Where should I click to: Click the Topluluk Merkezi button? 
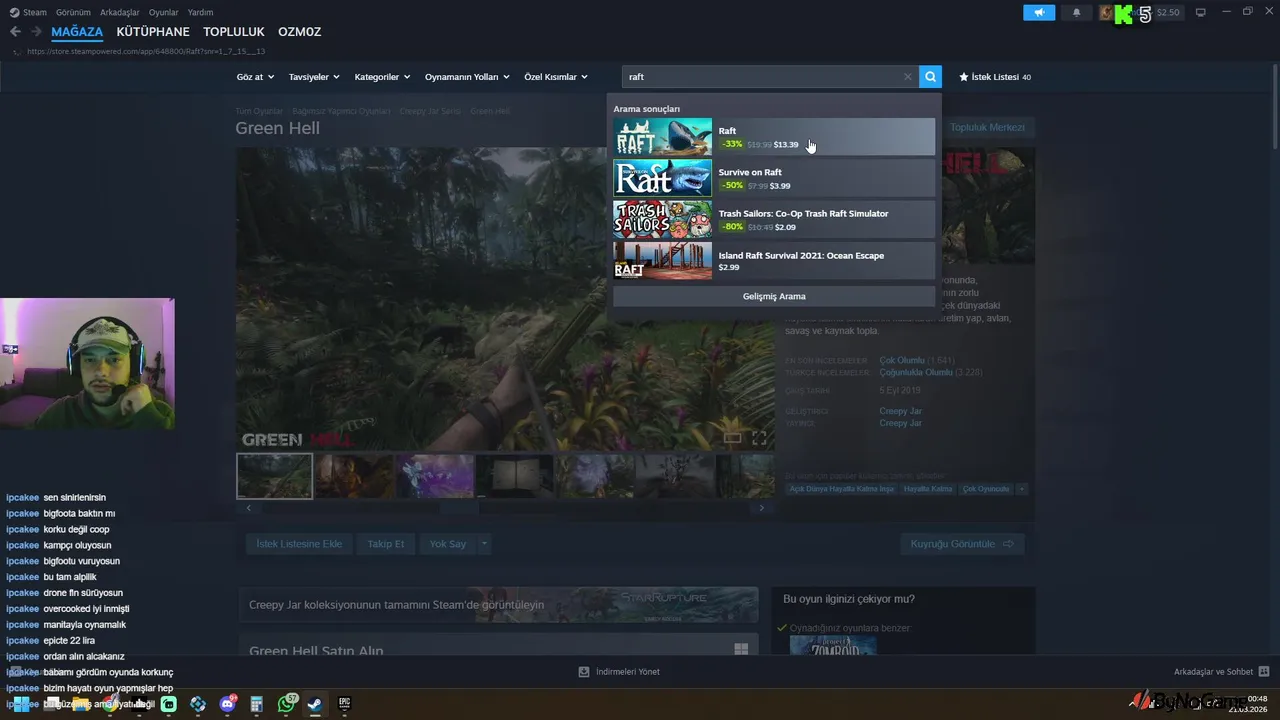pyautogui.click(x=987, y=127)
